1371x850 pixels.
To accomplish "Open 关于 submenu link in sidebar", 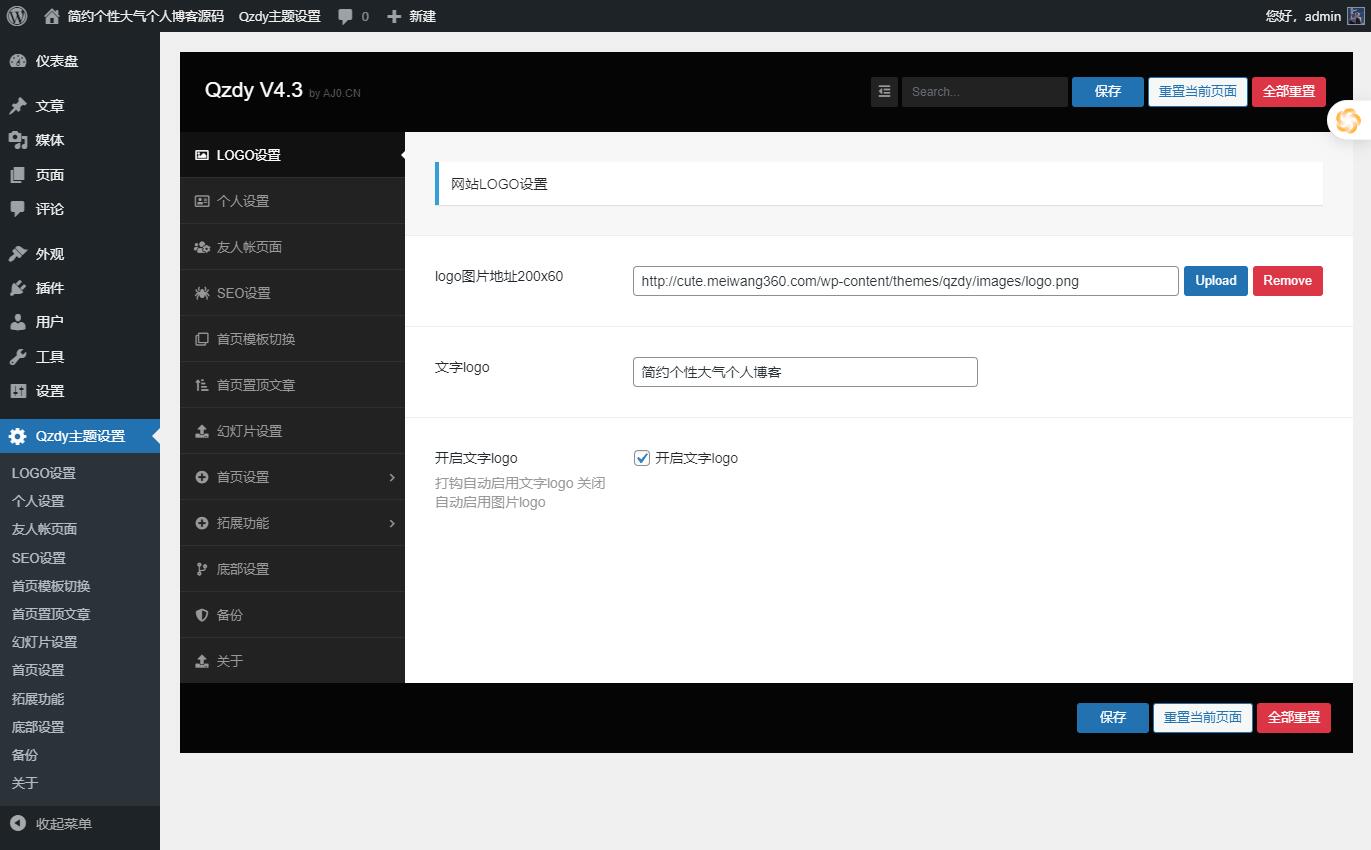I will 25,783.
